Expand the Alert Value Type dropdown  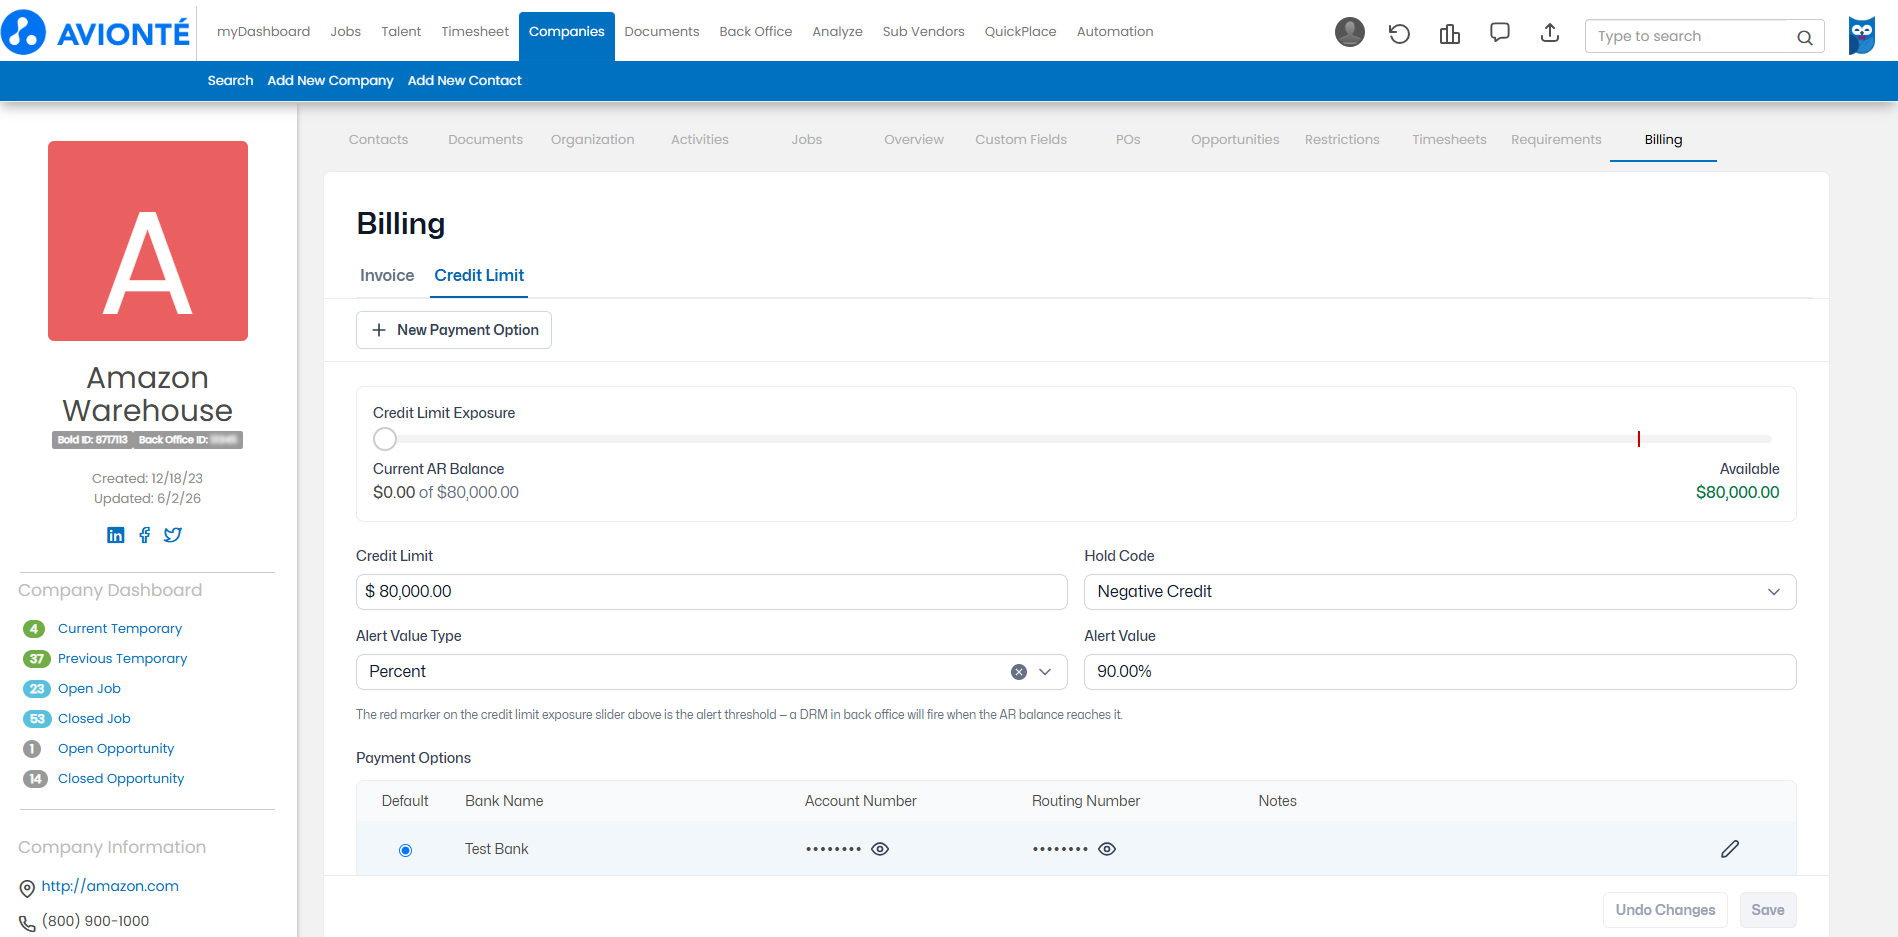(x=1045, y=672)
